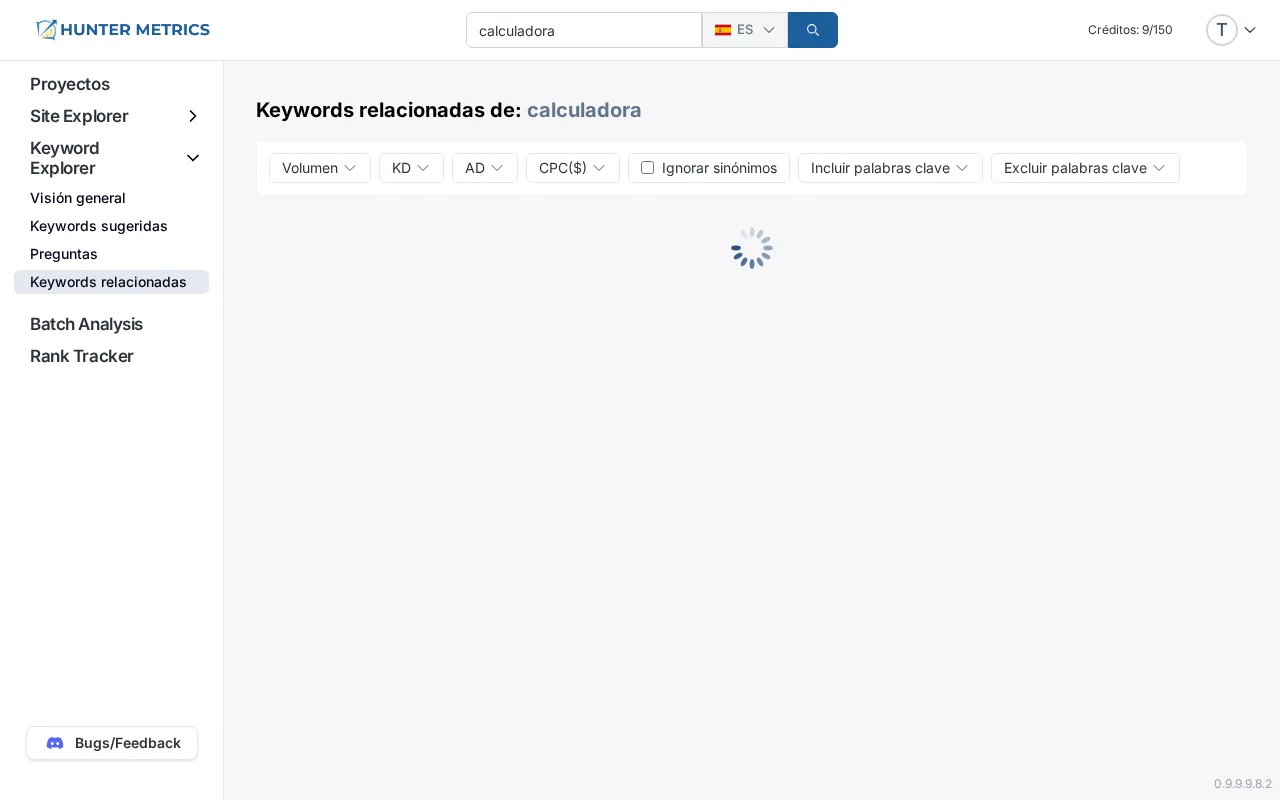Screen dimensions: 1280x800
Task: Click the Discord icon on Bugs/Feedback
Action: tap(55, 743)
